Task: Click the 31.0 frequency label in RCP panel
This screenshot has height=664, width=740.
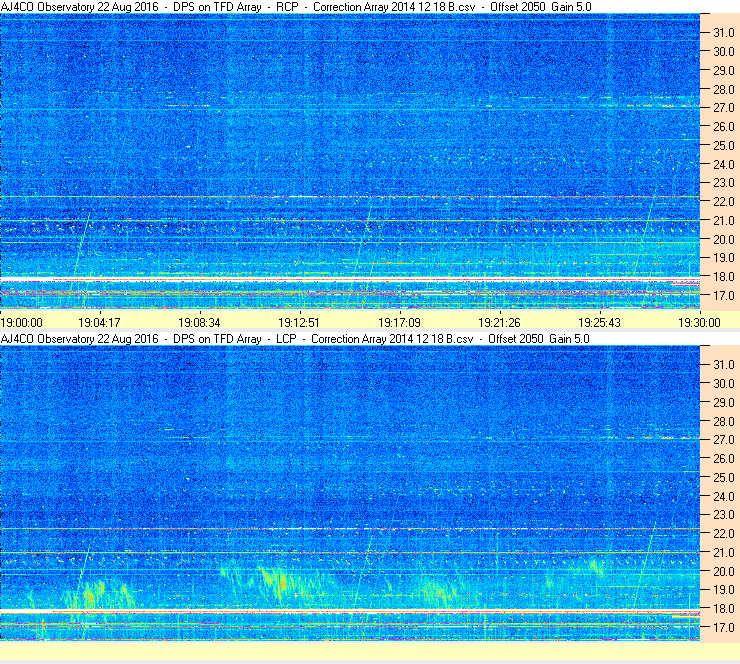Action: pos(723,33)
